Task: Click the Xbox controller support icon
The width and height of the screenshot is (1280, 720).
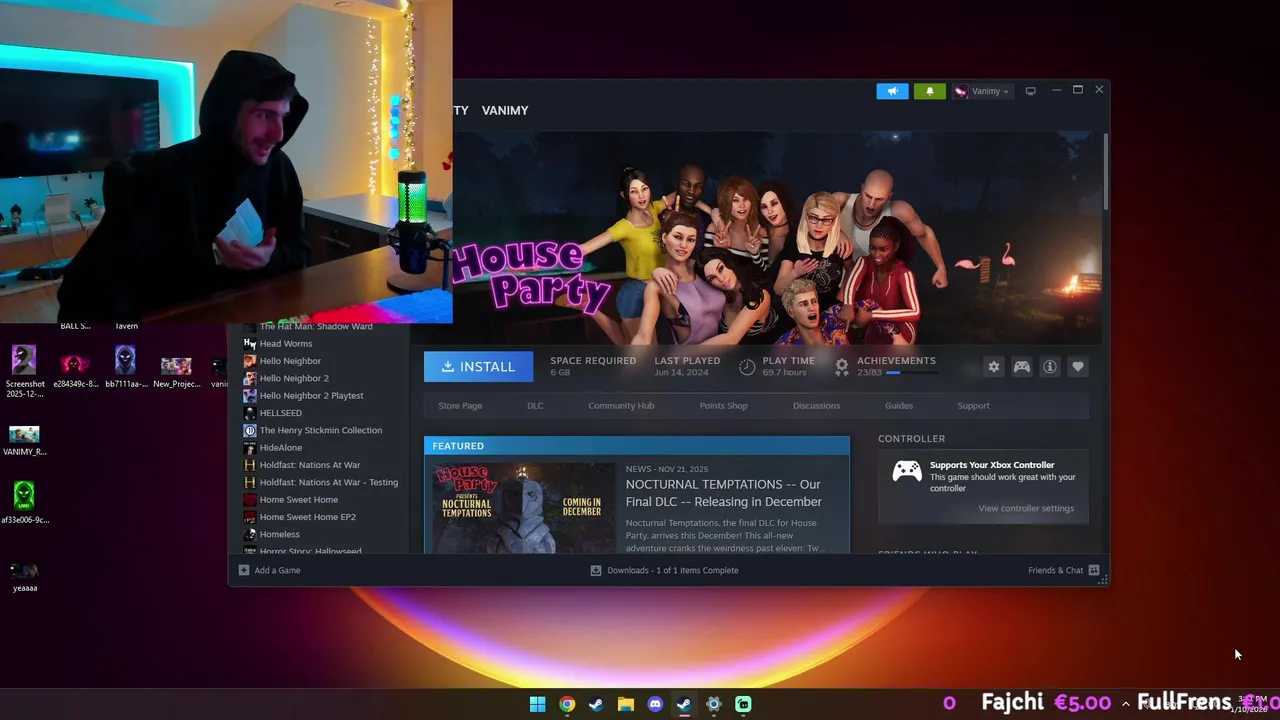Action: click(907, 471)
